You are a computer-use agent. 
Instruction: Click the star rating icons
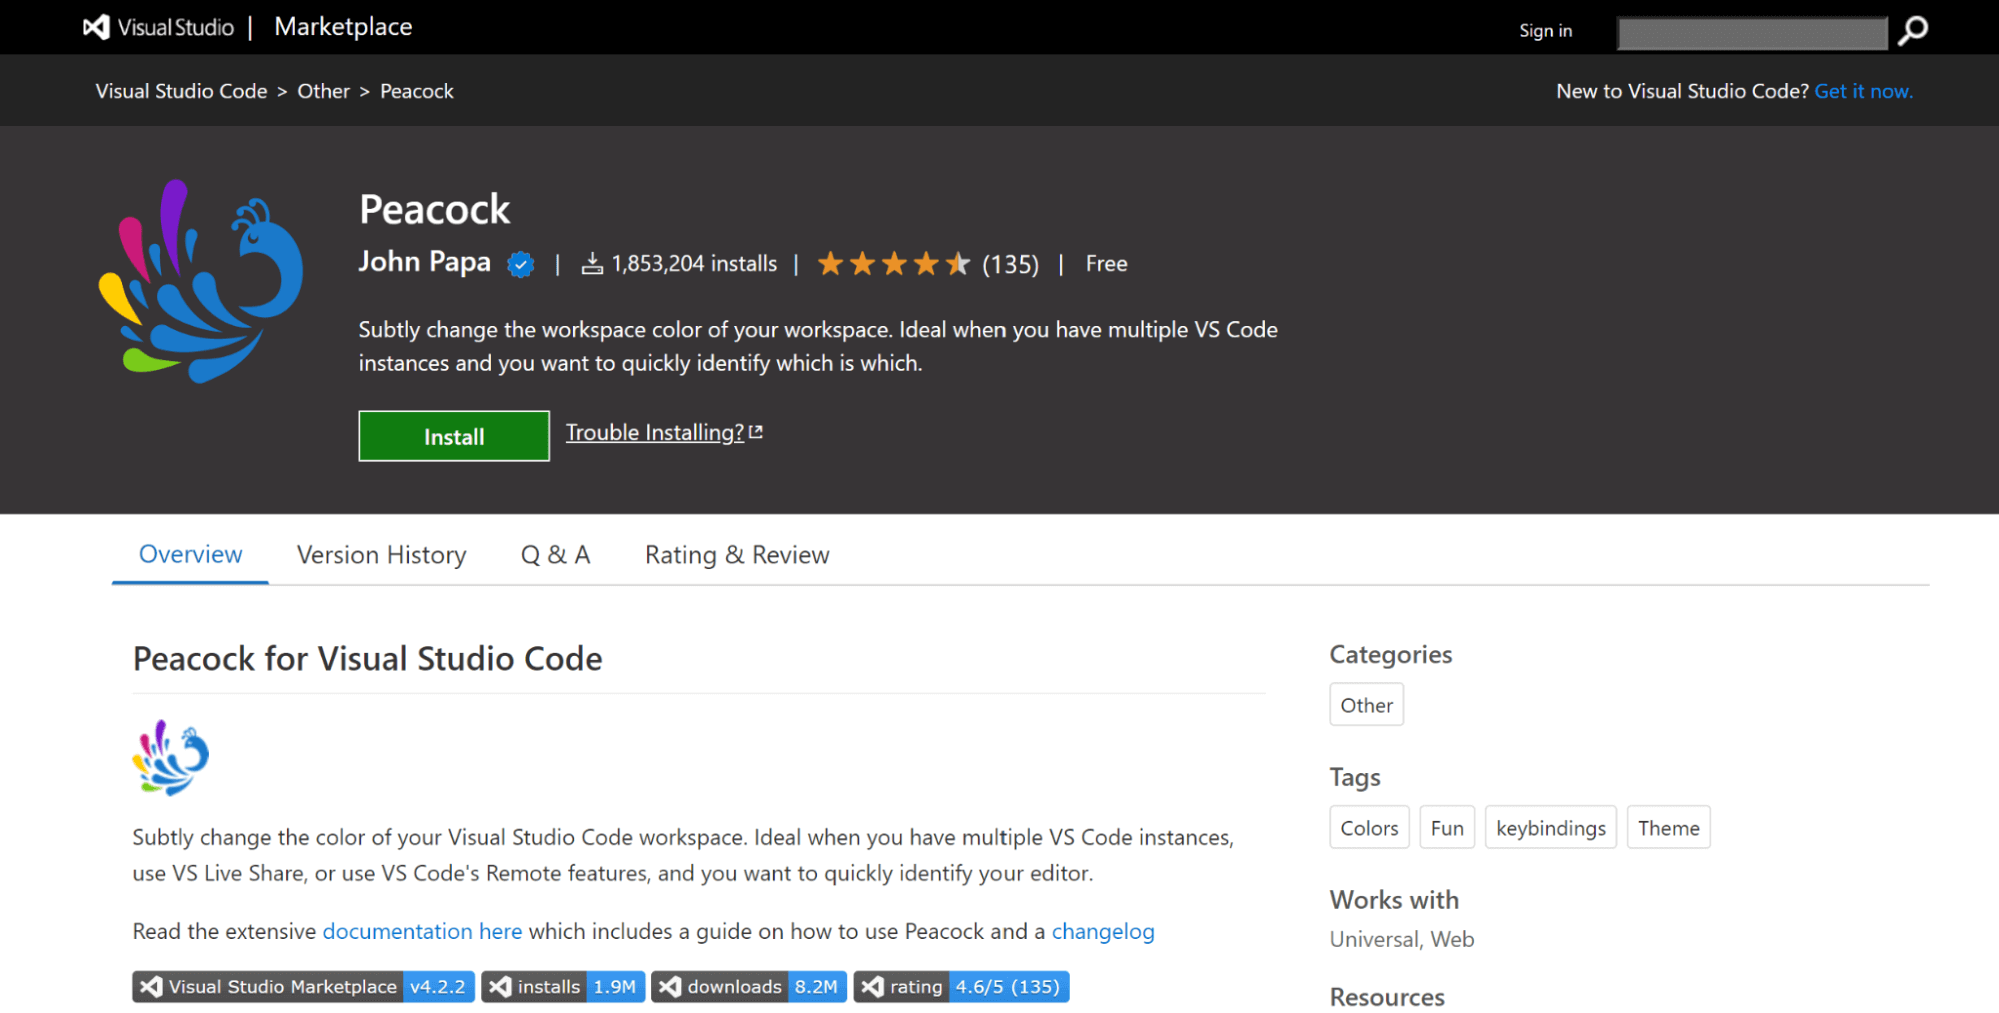coord(893,264)
